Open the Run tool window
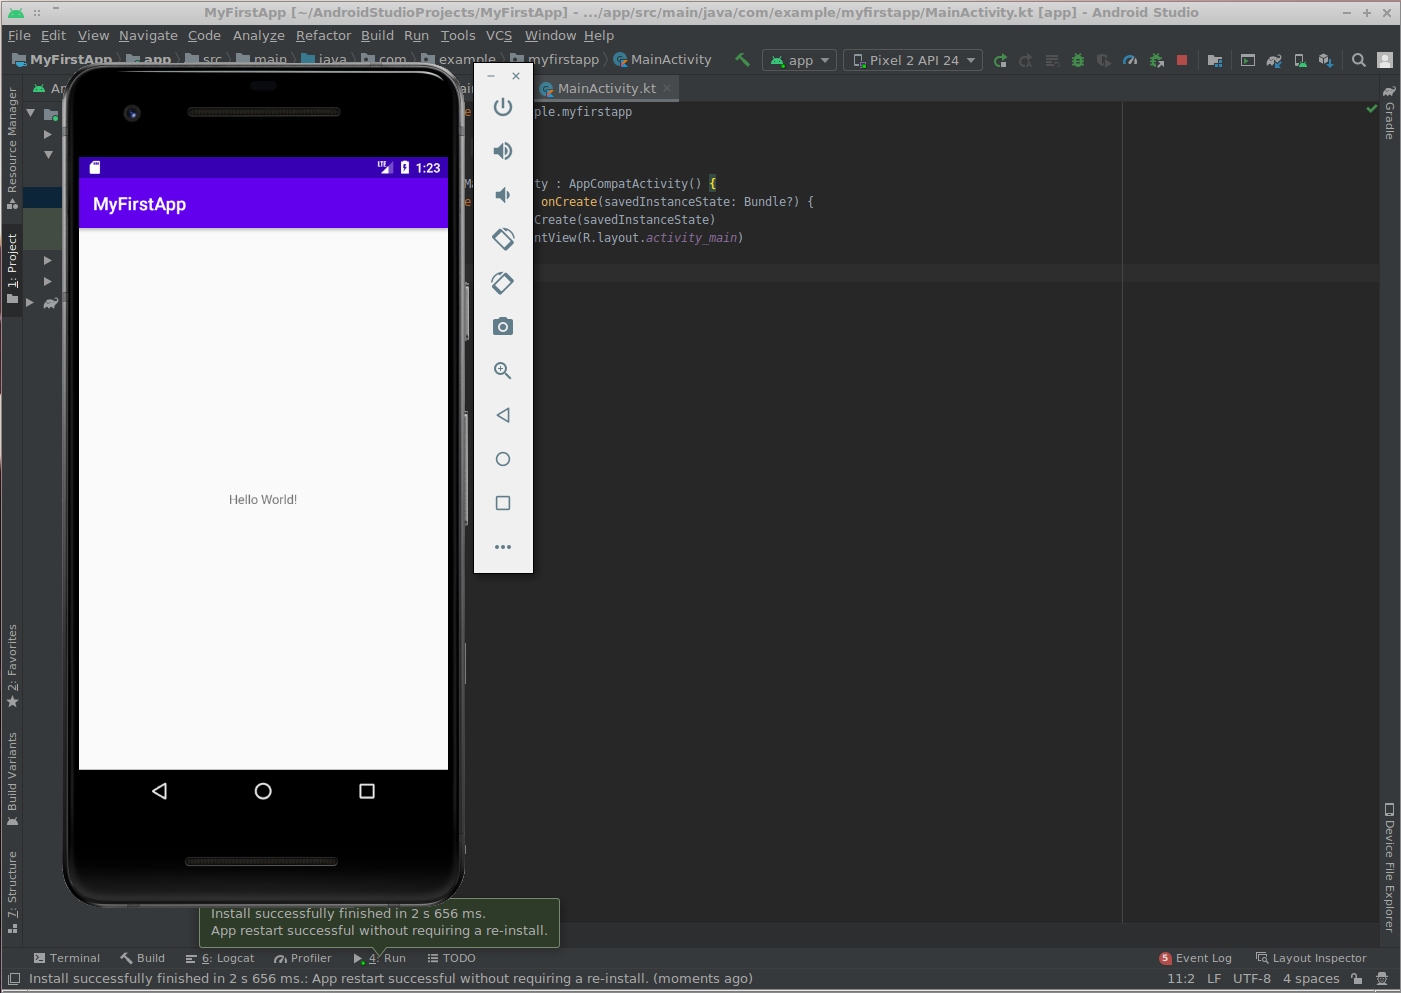 pyautogui.click(x=380, y=958)
